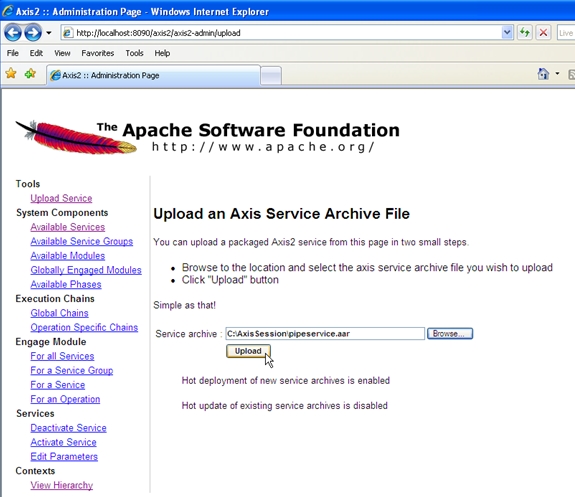Engage module For a Service
This screenshot has height=497, width=575.
[58, 385]
